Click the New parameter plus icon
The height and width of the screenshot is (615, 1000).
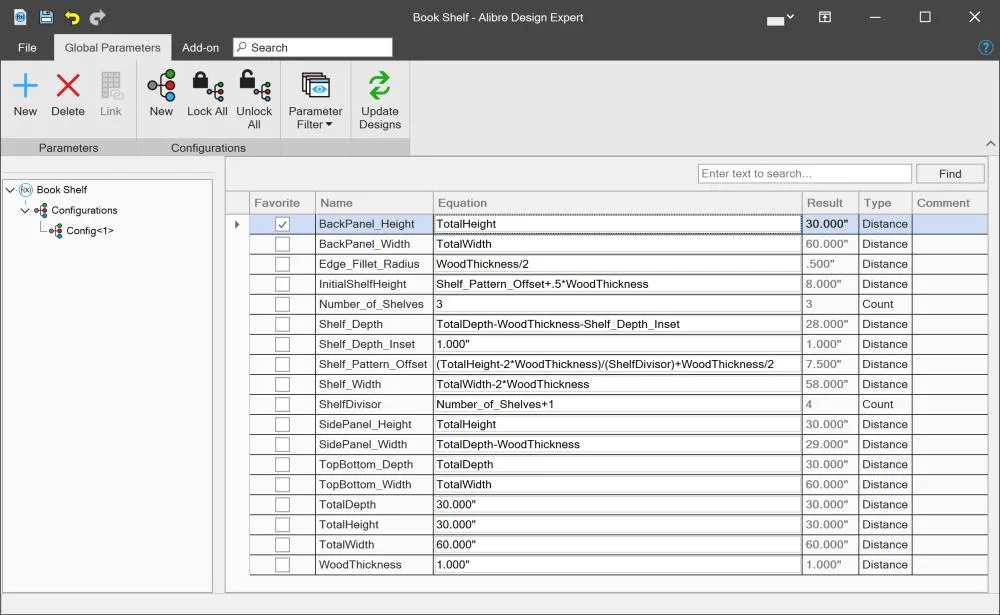coord(26,85)
